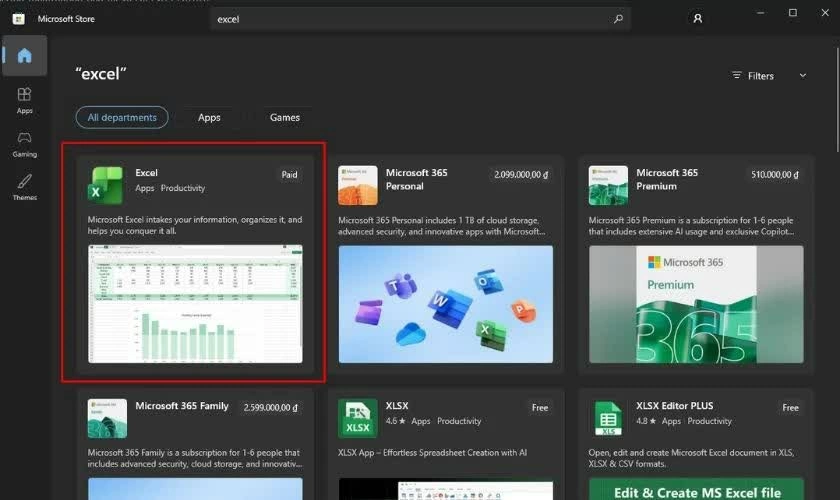The image size is (840, 500).
Task: Open the Gaming section in sidebar
Action: point(25,144)
